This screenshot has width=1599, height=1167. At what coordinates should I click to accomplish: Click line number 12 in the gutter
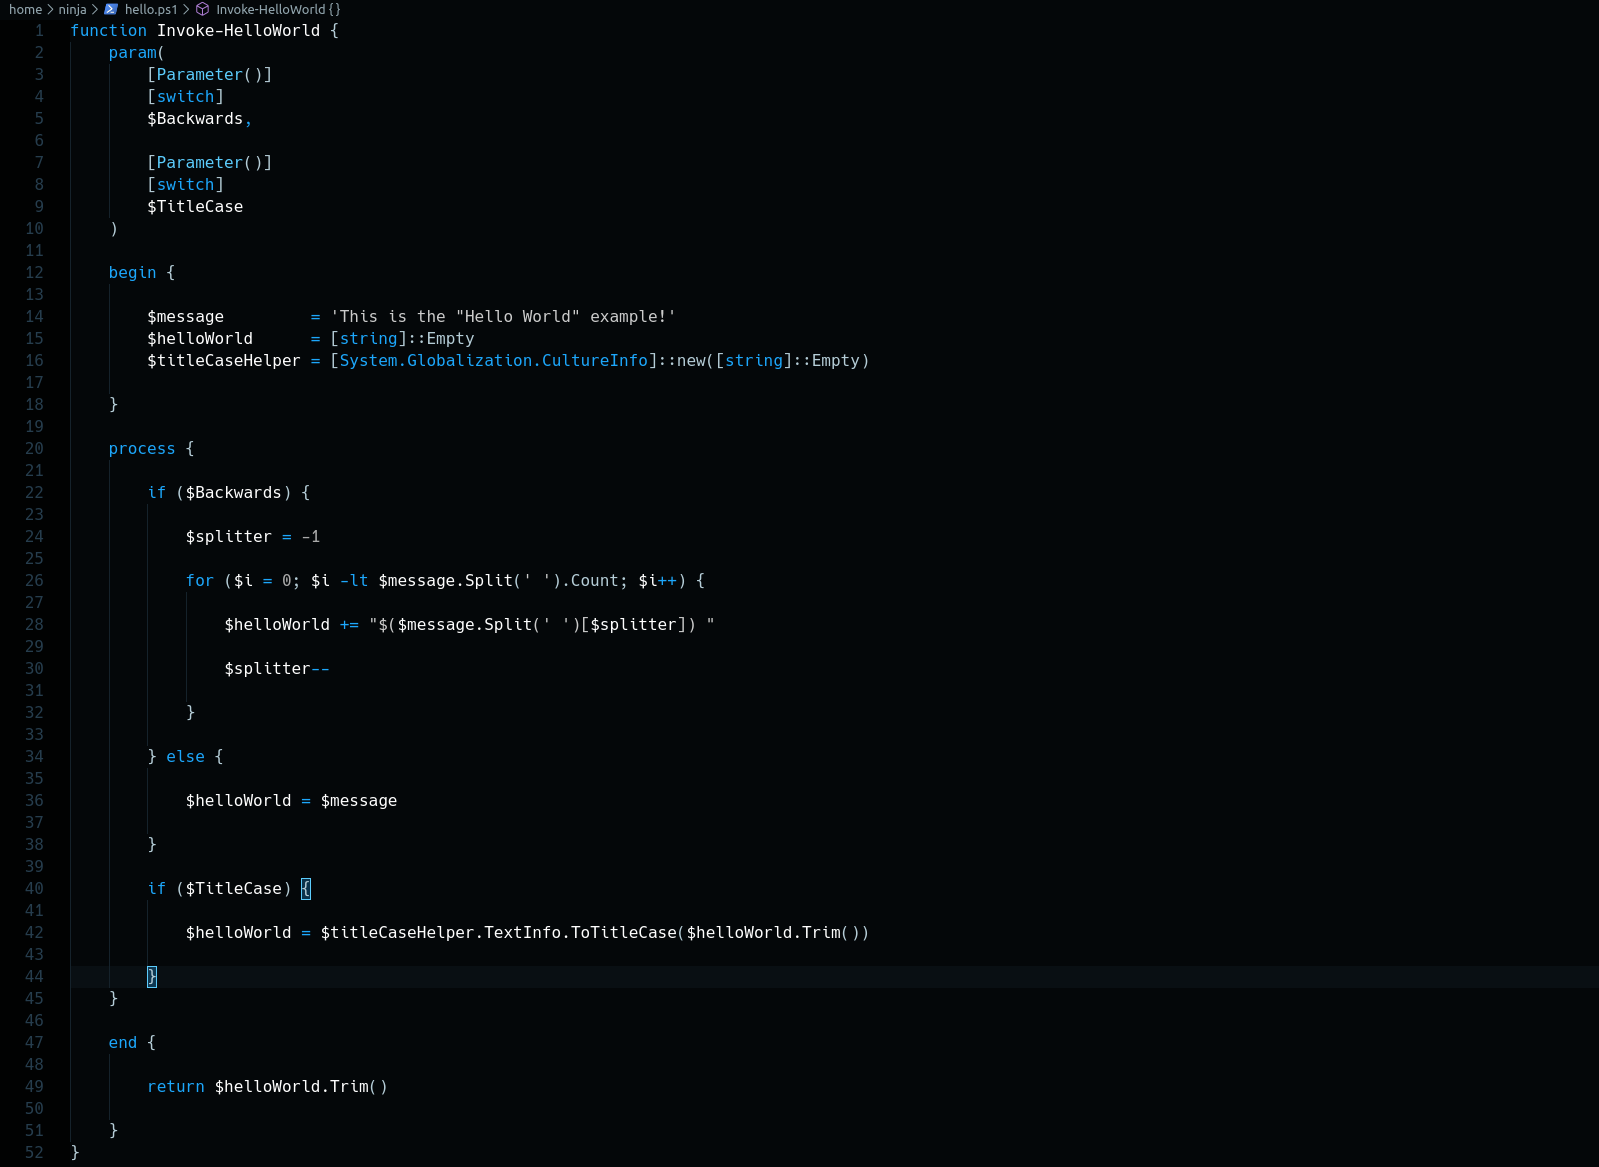[x=34, y=273]
